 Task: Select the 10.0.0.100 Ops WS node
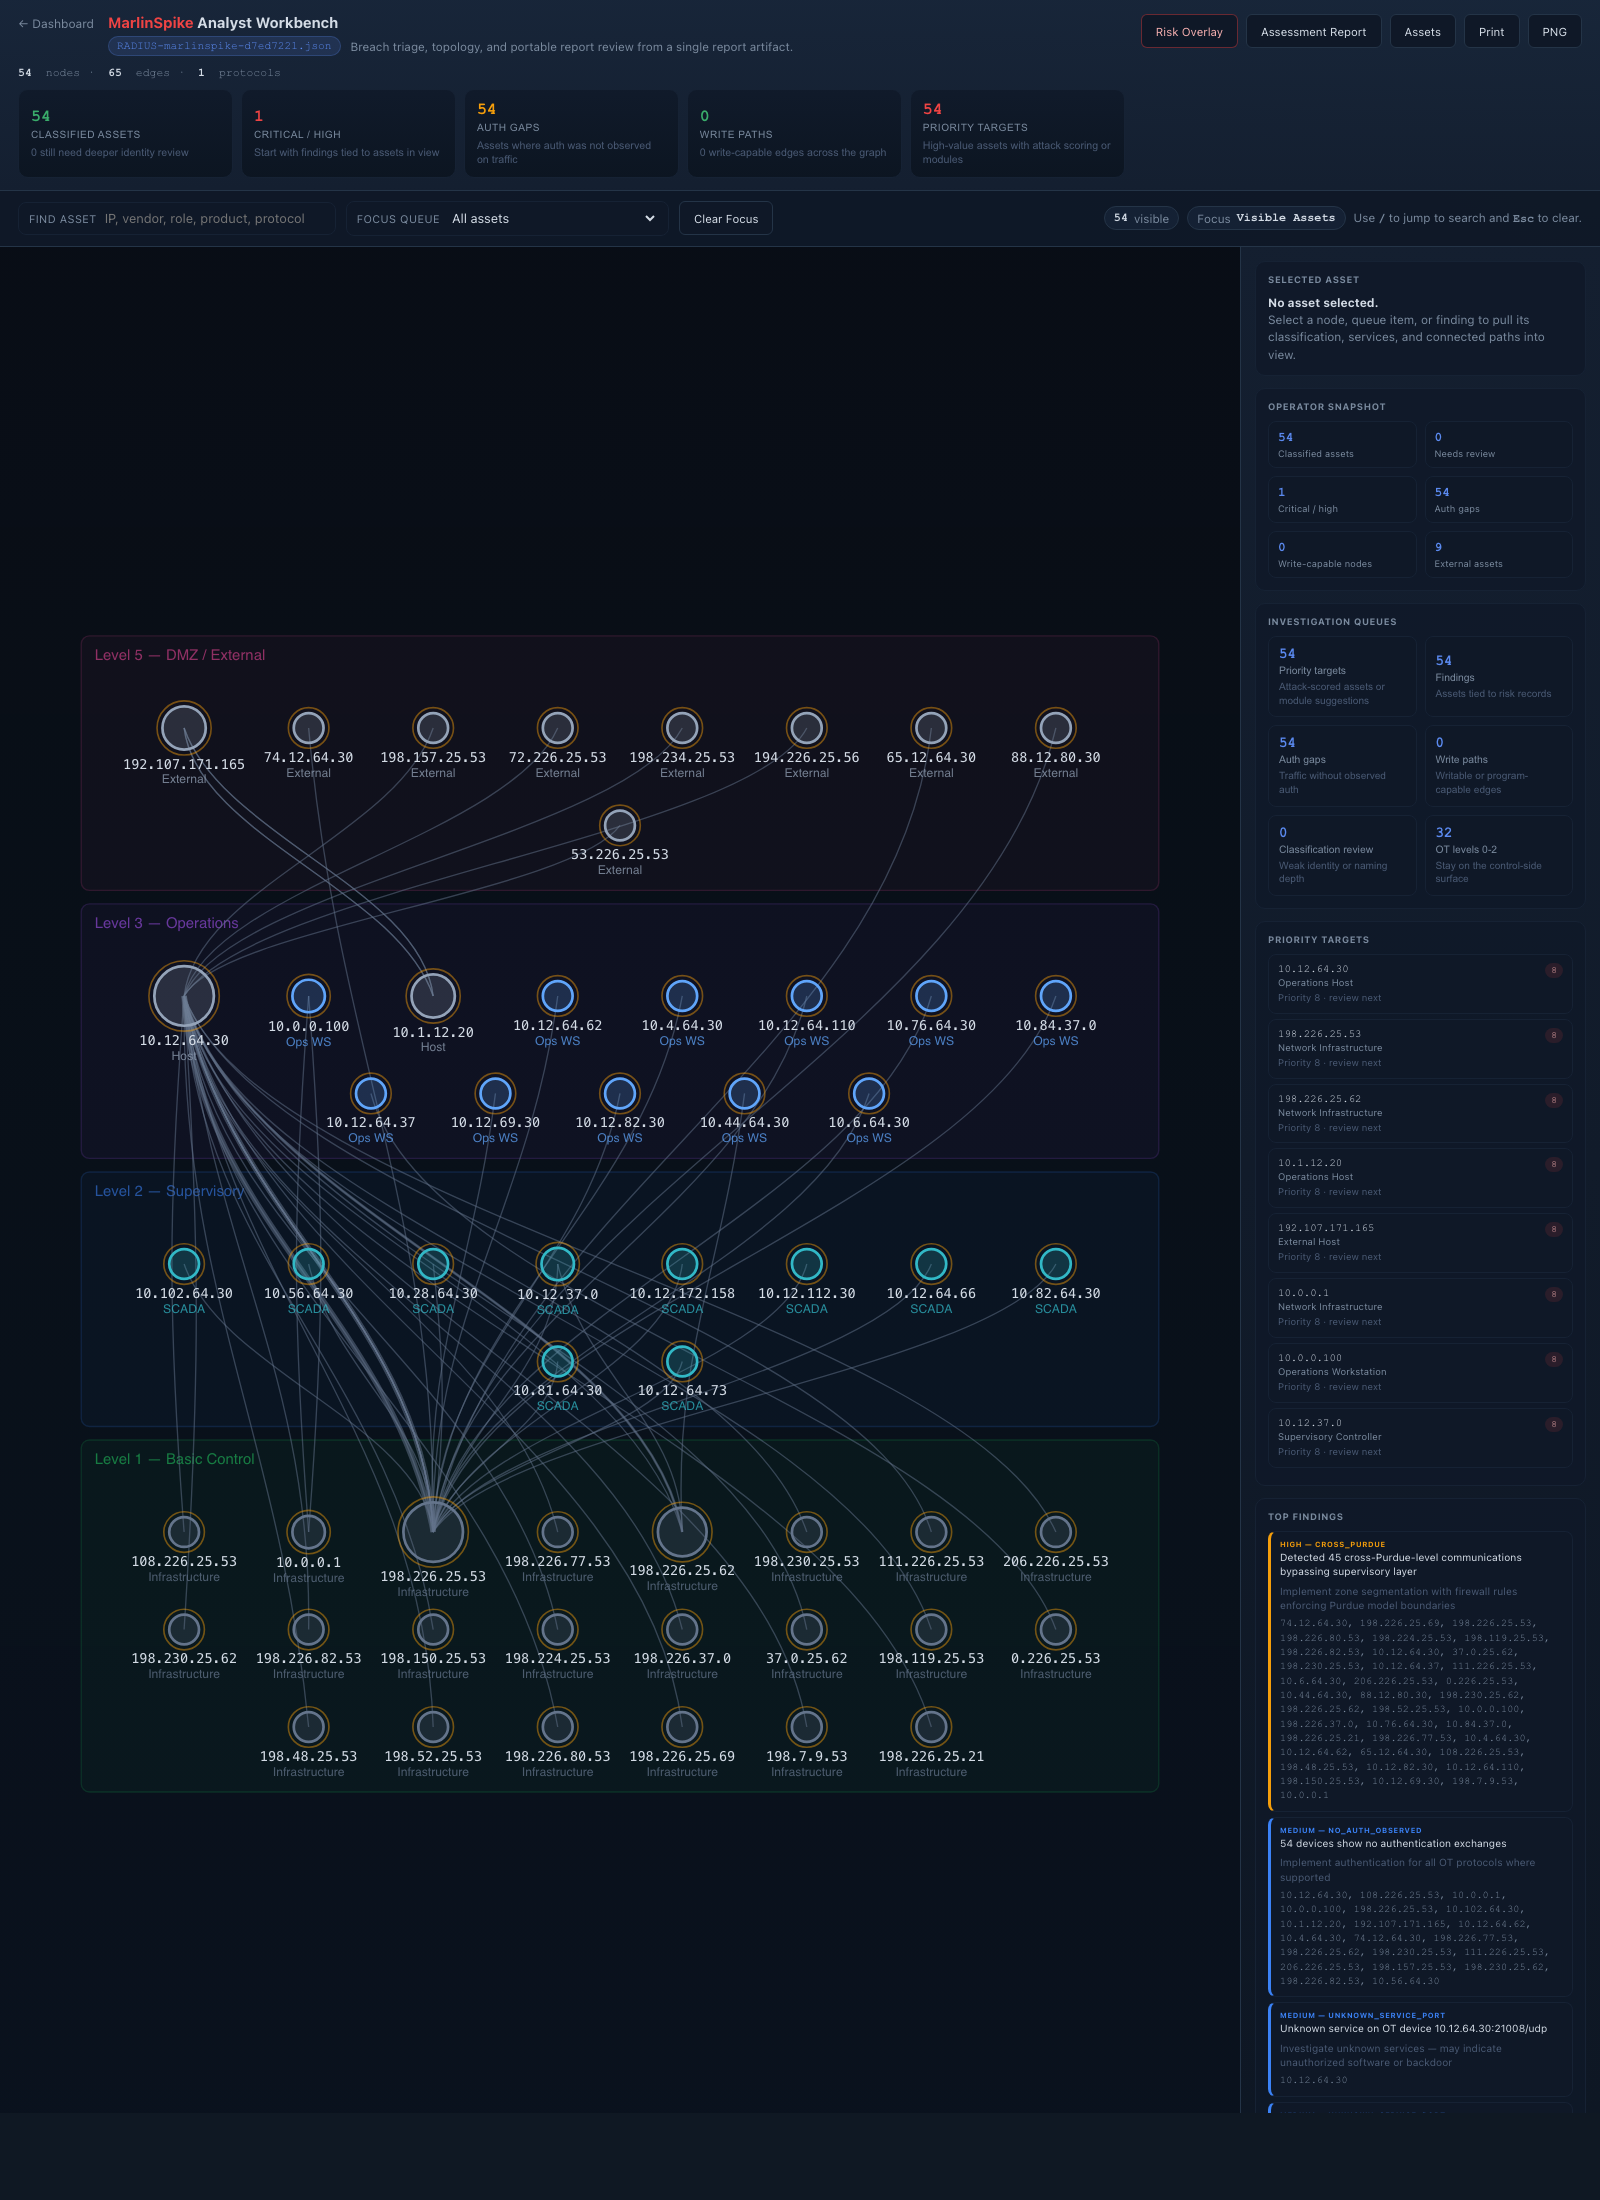[308, 995]
